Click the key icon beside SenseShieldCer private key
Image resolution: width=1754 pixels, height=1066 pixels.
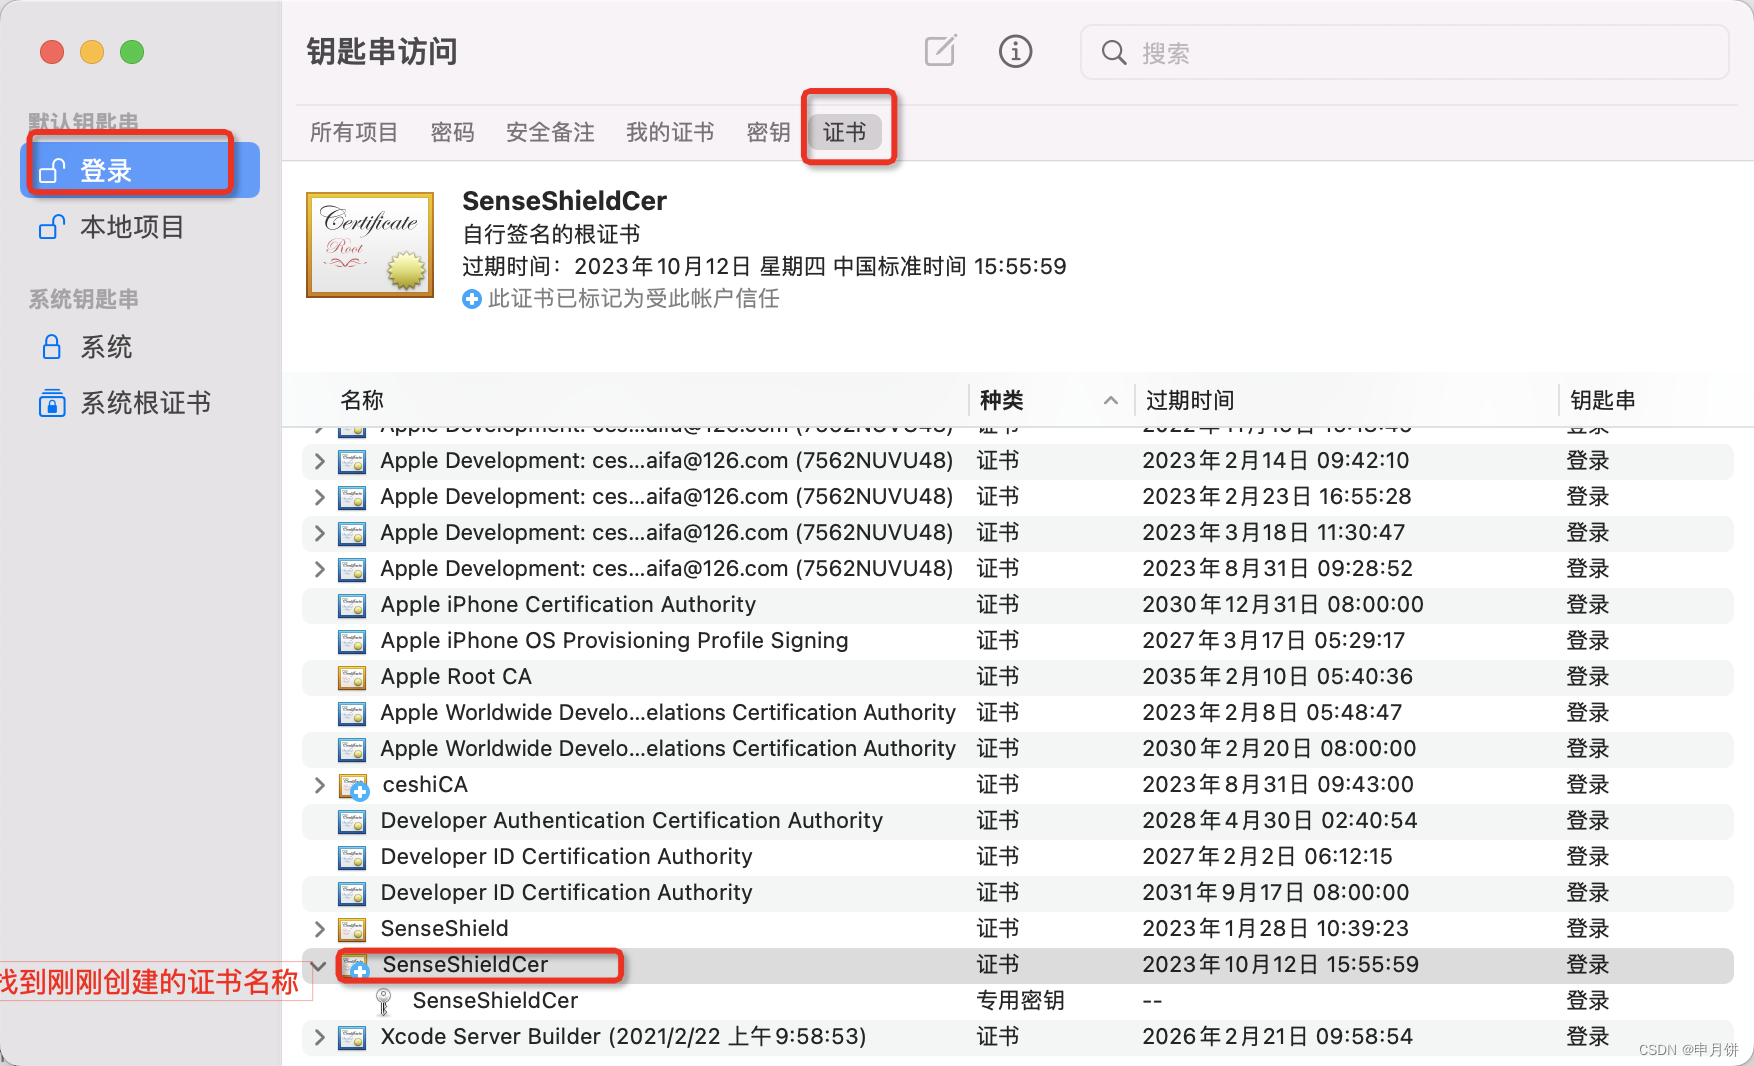(x=383, y=1001)
